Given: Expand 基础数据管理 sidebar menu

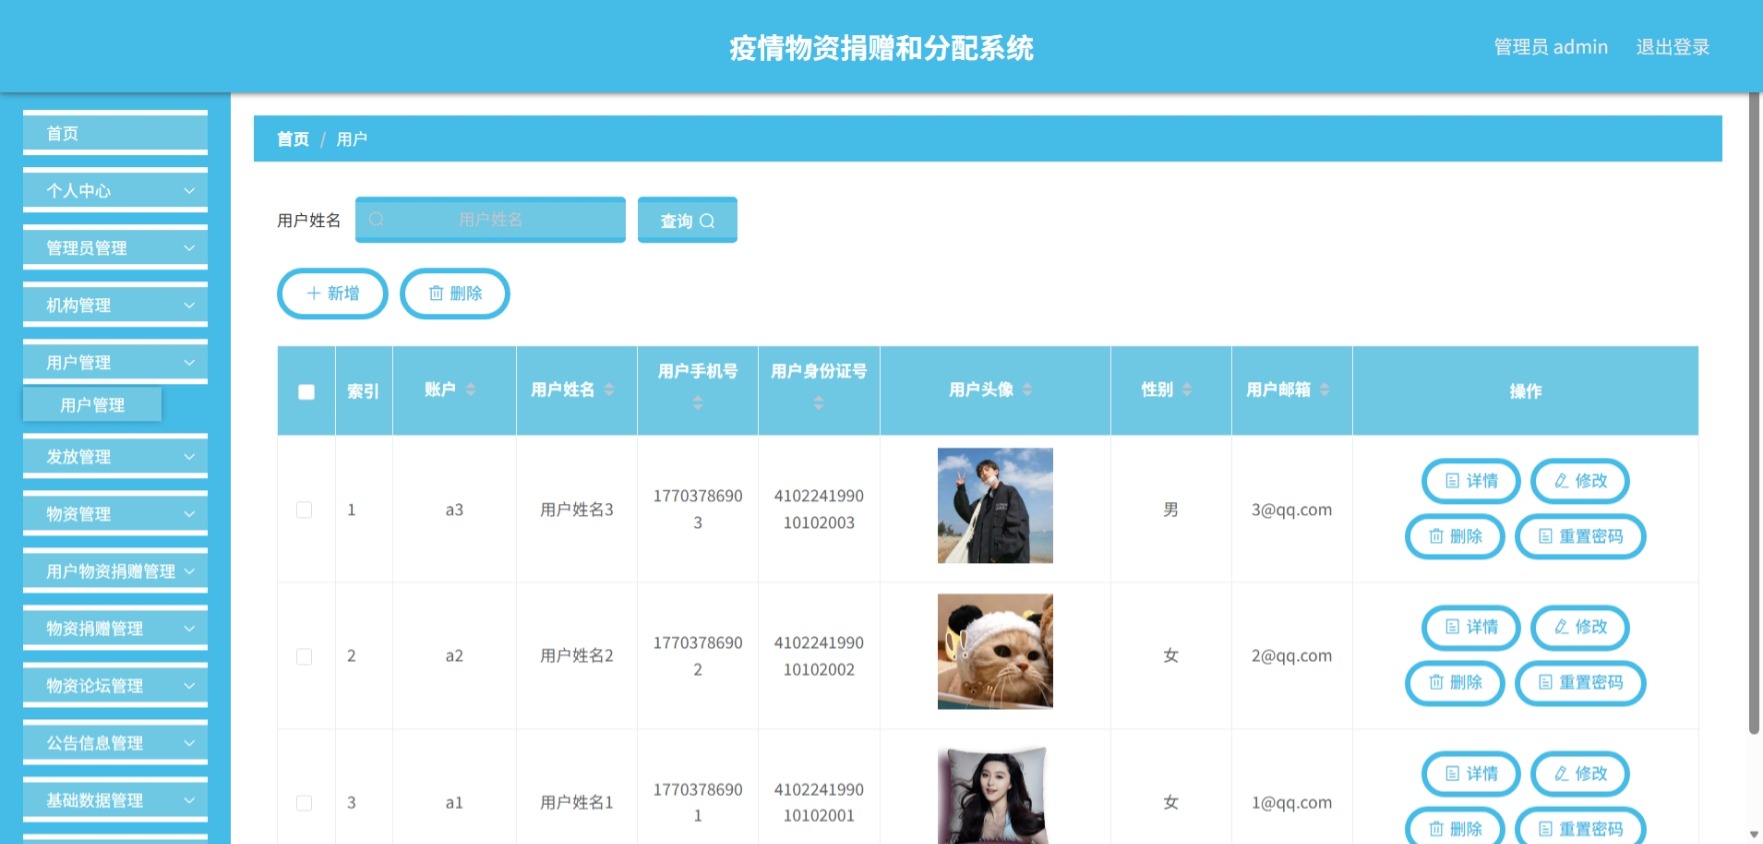Looking at the screenshot, I should pos(115,800).
